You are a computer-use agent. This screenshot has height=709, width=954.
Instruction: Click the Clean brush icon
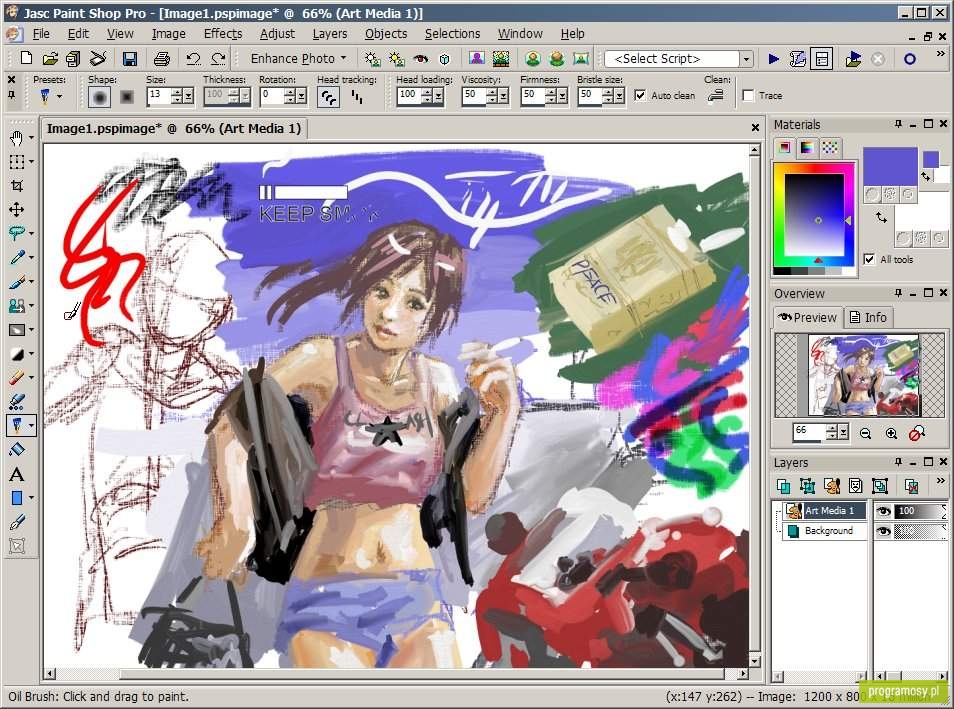click(716, 96)
